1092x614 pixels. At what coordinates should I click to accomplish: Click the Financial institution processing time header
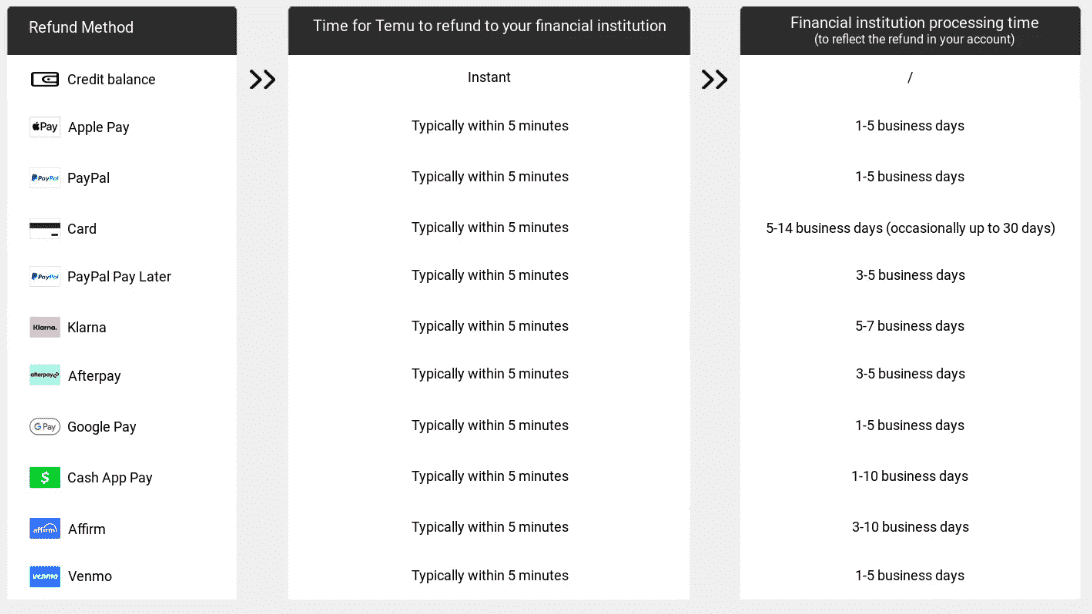(914, 30)
